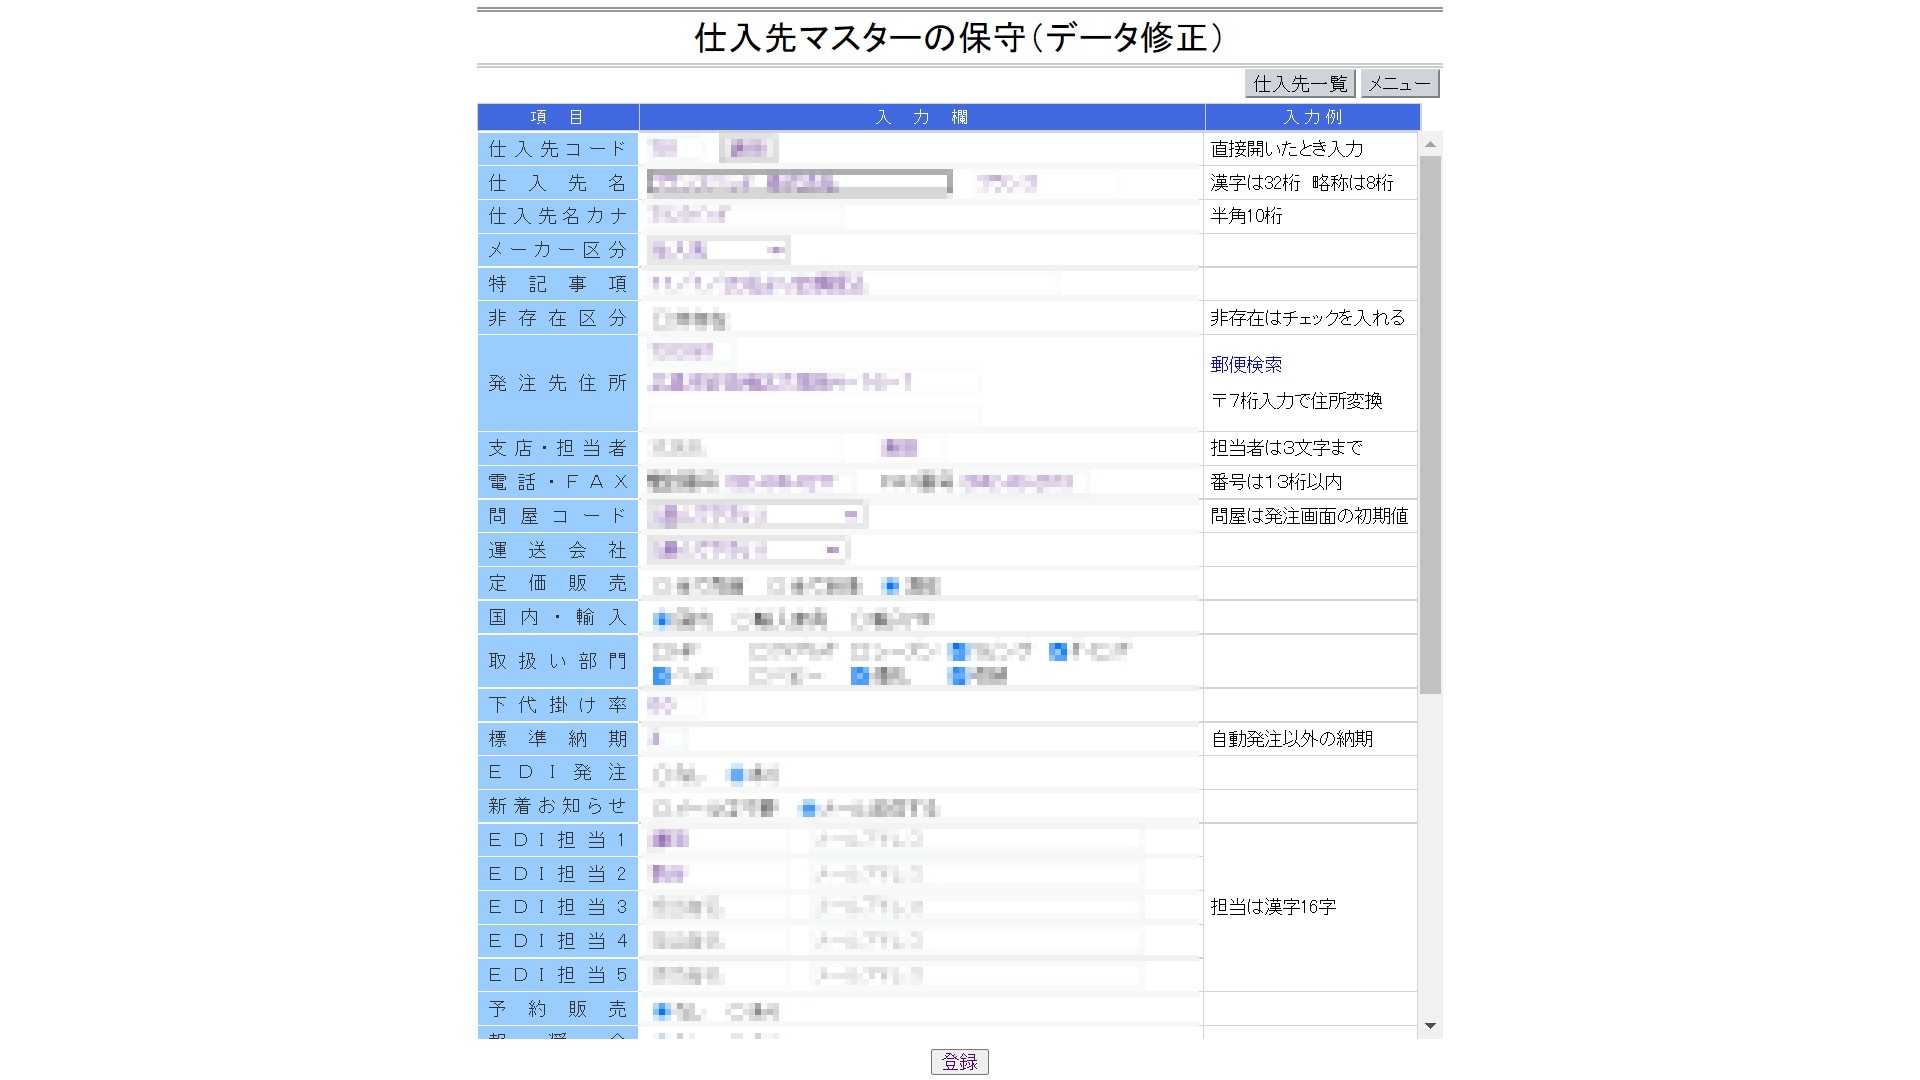Click the form scrollbar down arrow
The image size is (1920, 1080).
(1430, 1026)
